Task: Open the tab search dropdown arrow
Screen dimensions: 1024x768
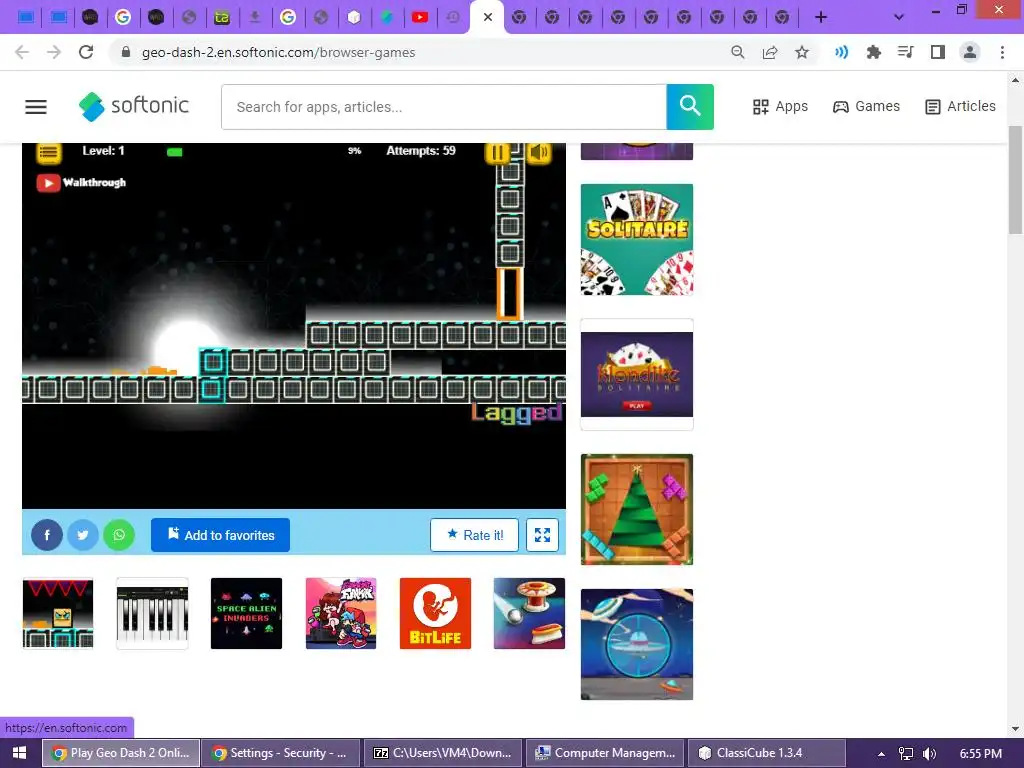Action: point(899,18)
